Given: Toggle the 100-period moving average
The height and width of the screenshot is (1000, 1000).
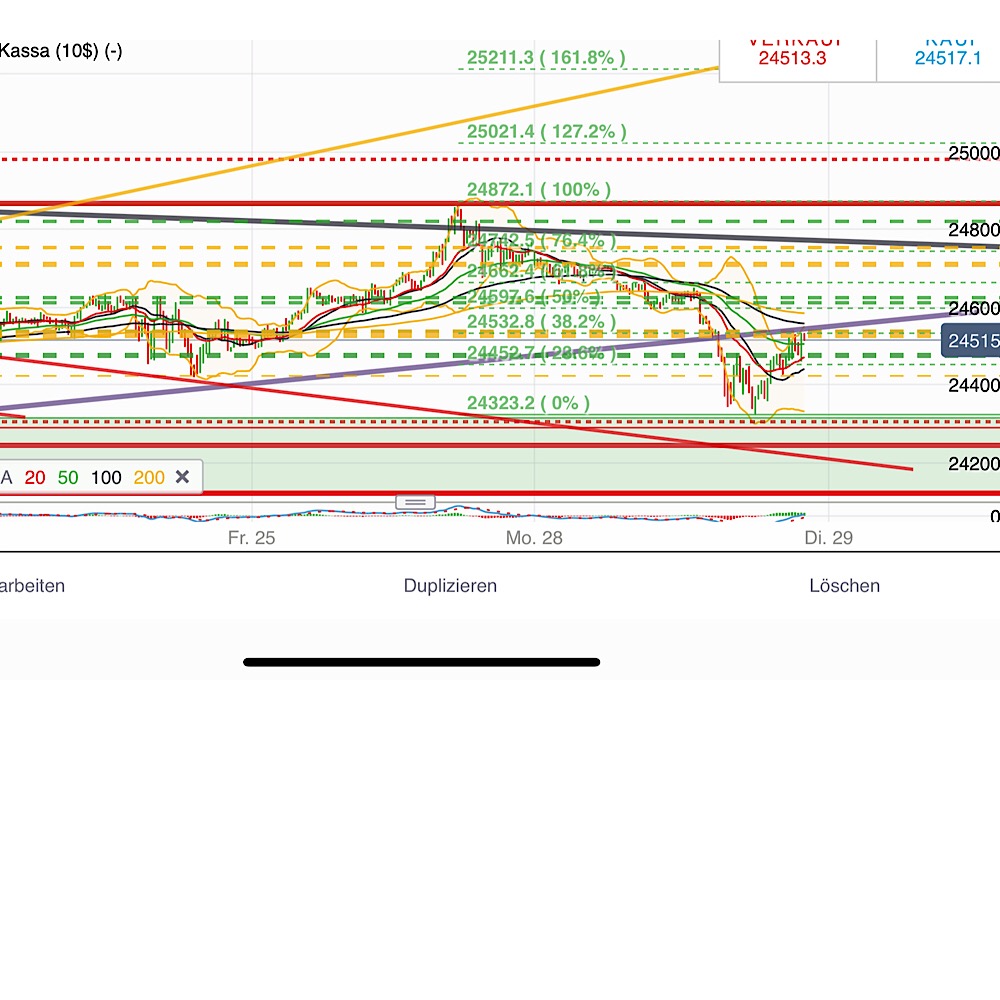Looking at the screenshot, I should [x=105, y=478].
